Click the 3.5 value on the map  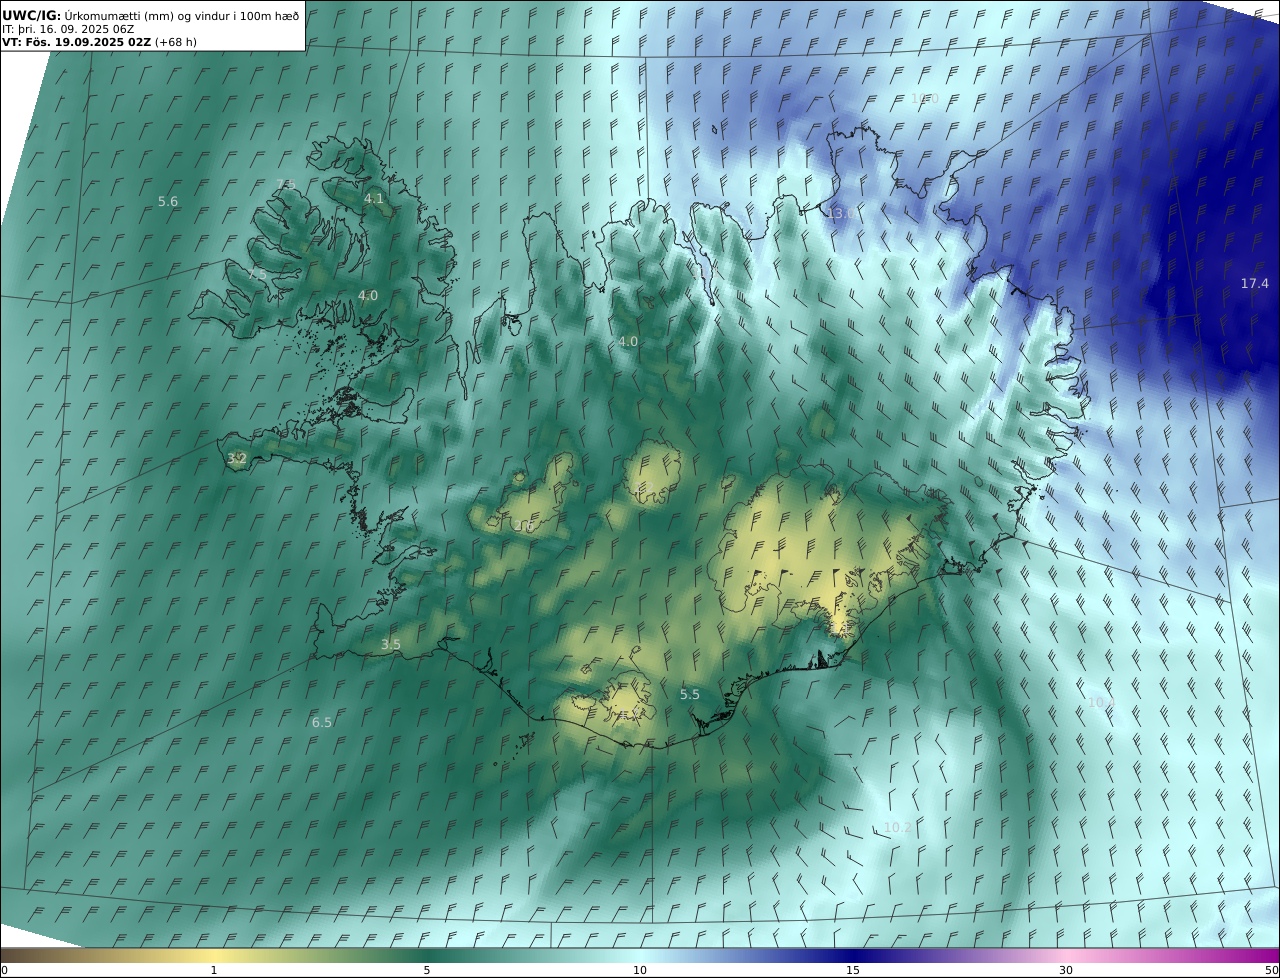click(x=390, y=645)
